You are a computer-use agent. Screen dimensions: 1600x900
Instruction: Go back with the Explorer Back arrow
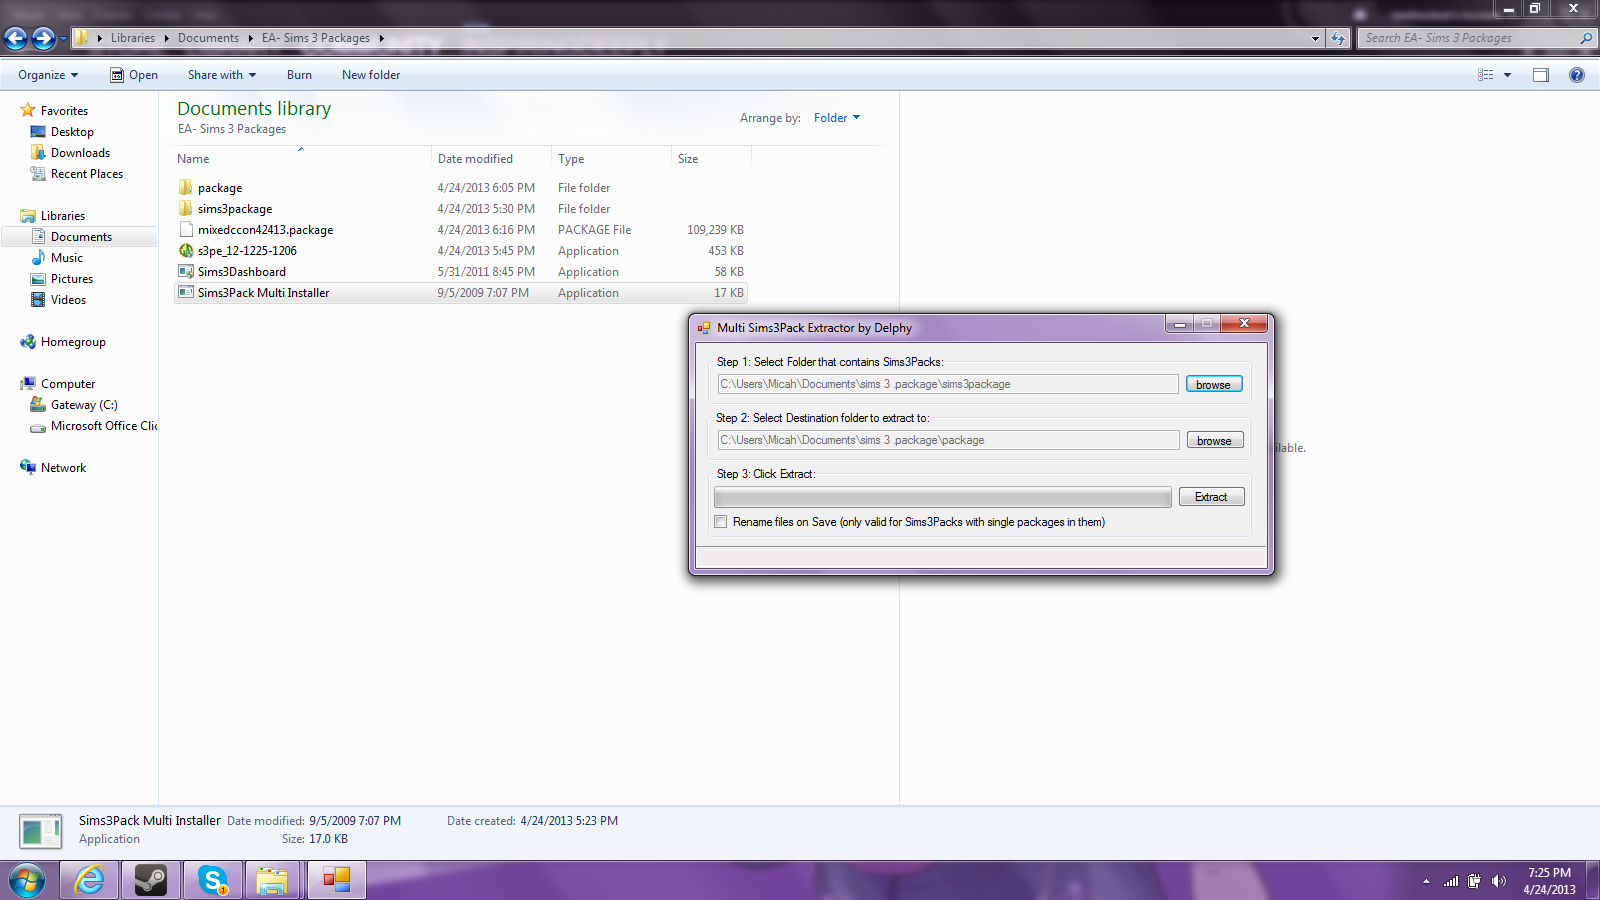(16, 38)
